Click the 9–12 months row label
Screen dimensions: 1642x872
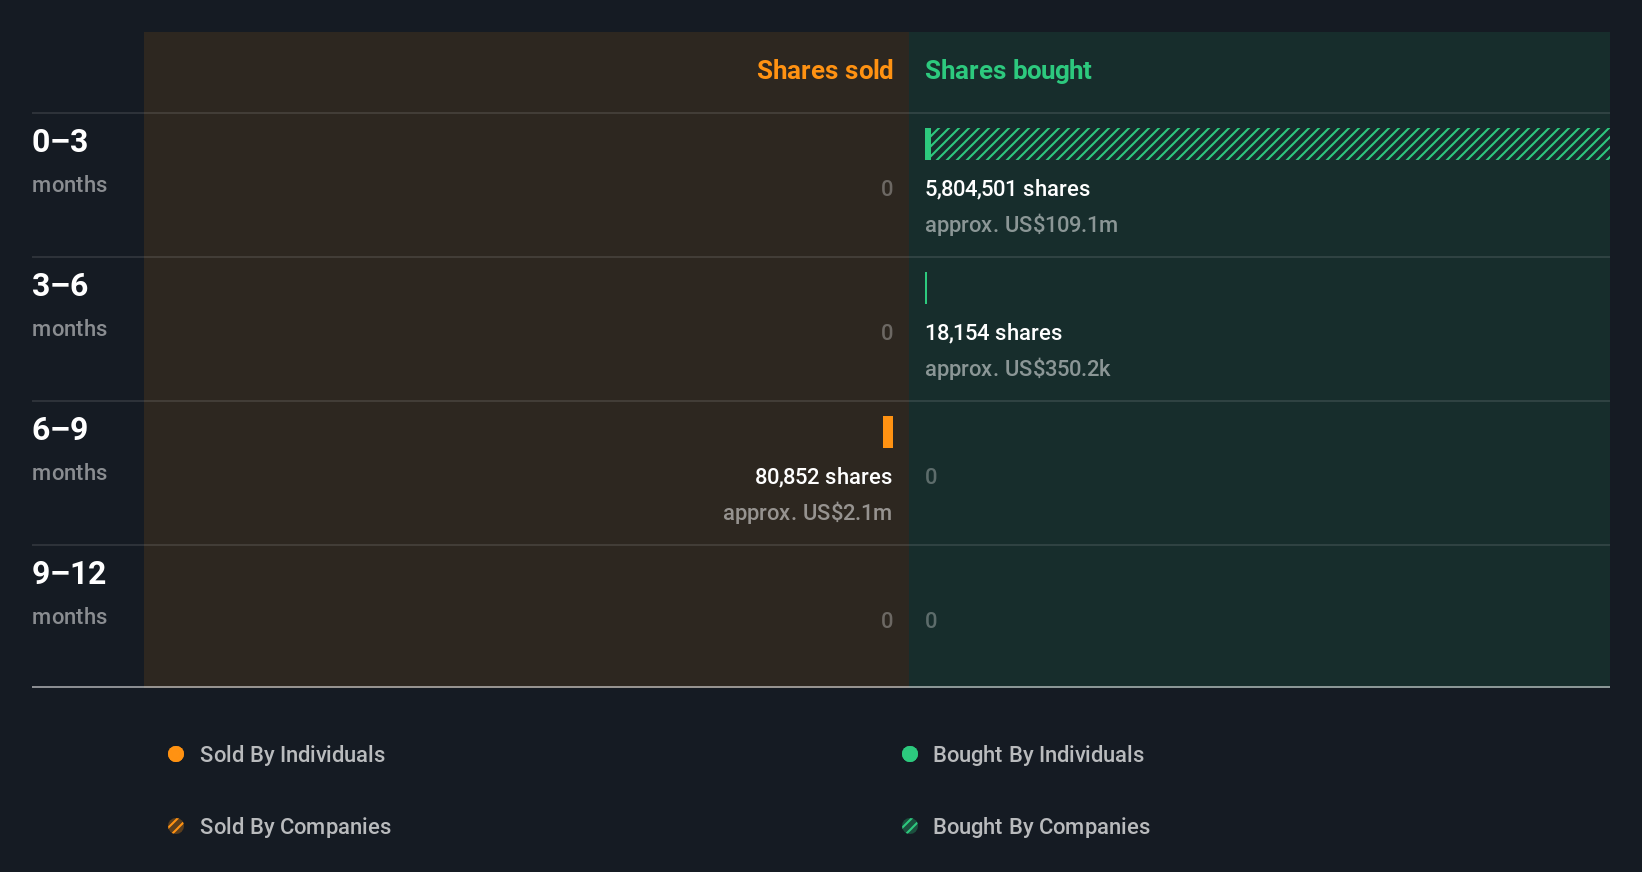69,592
